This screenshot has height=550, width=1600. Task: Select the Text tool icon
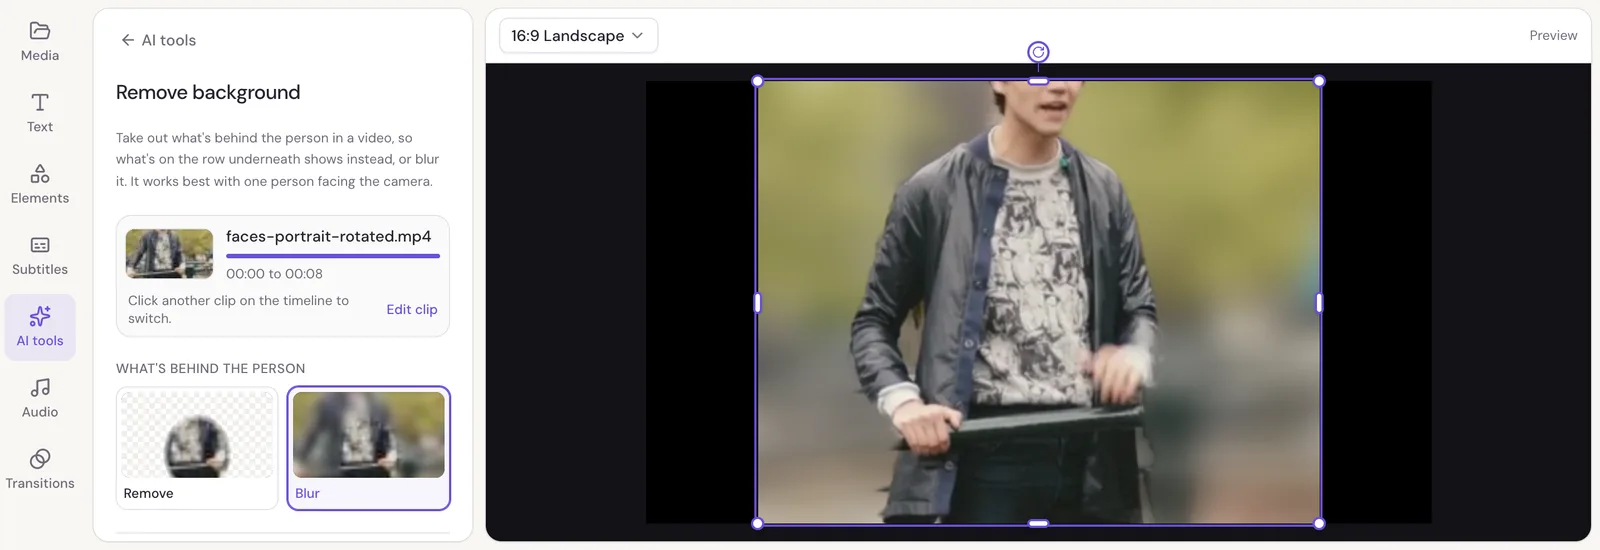click(40, 102)
